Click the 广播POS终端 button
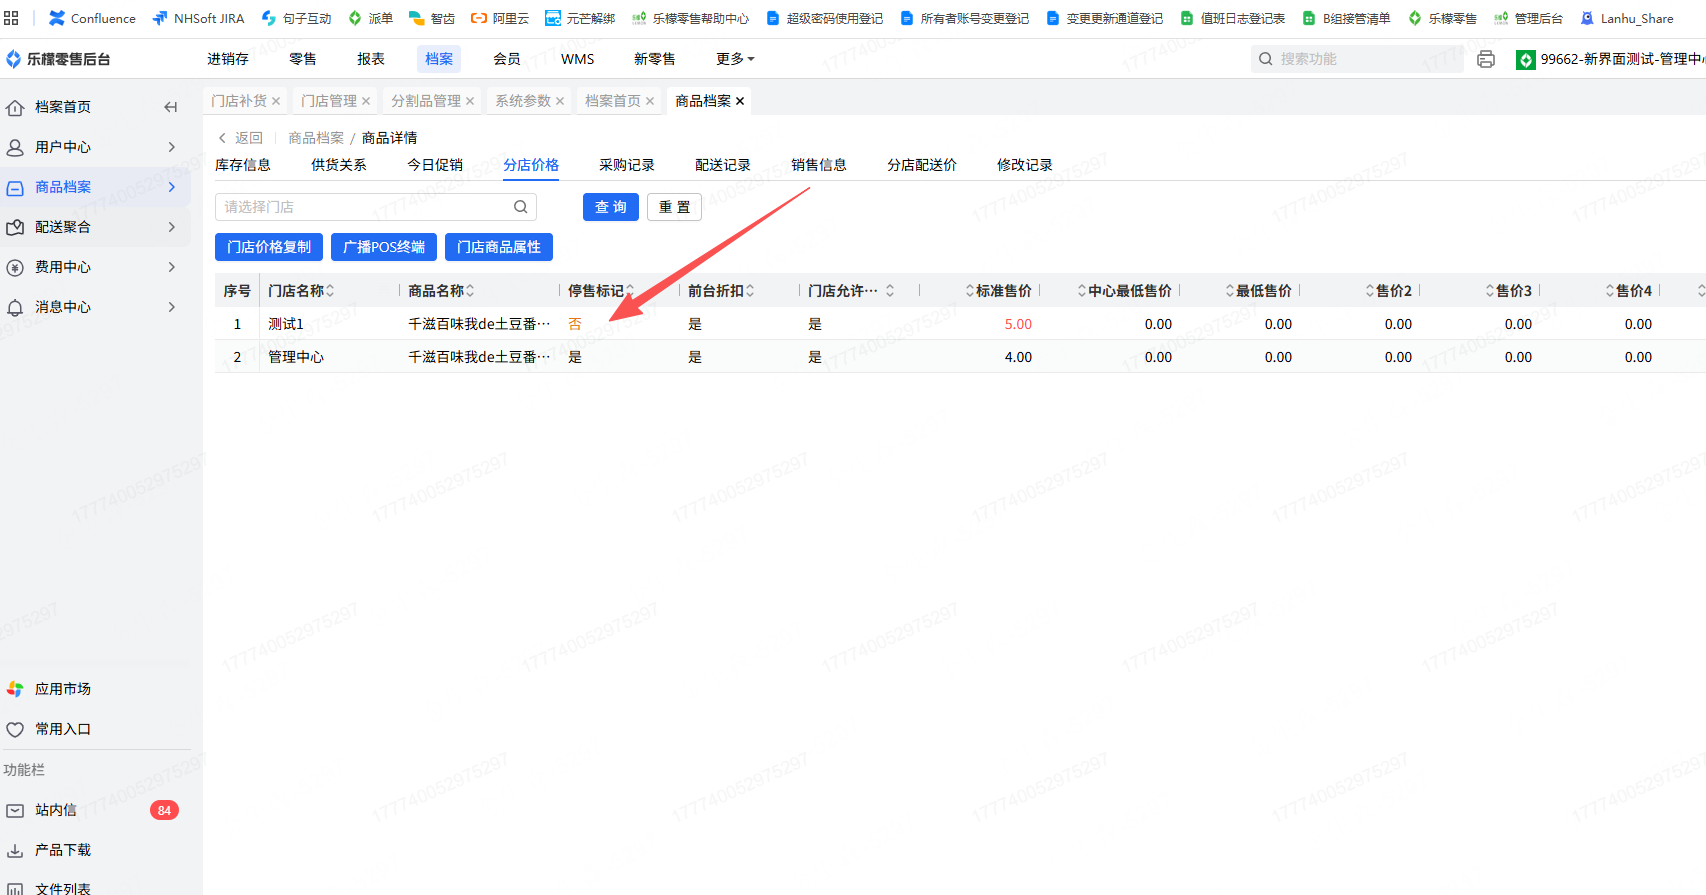 pos(384,247)
